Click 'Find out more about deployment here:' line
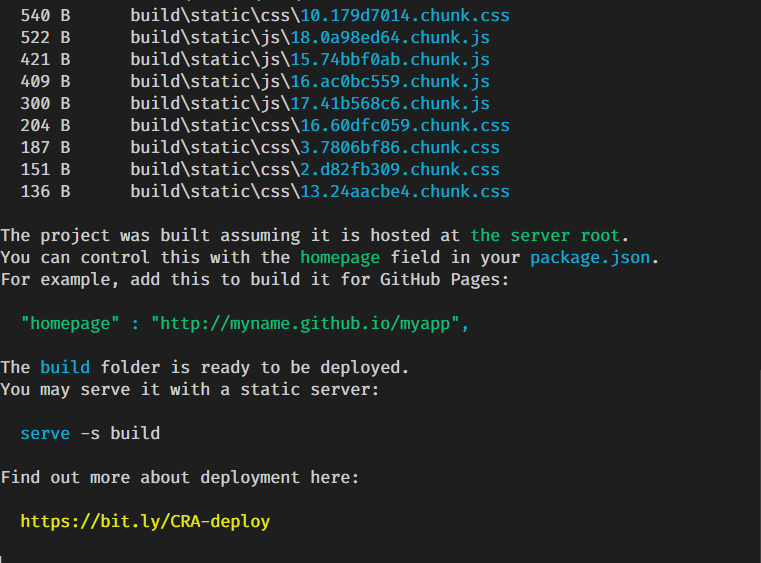Screen dimensions: 761x563 (x=180, y=478)
